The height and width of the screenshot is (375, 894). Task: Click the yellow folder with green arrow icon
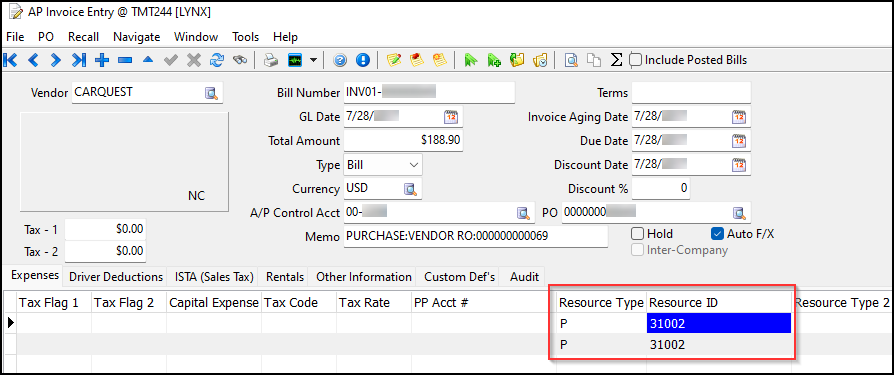[x=517, y=60]
